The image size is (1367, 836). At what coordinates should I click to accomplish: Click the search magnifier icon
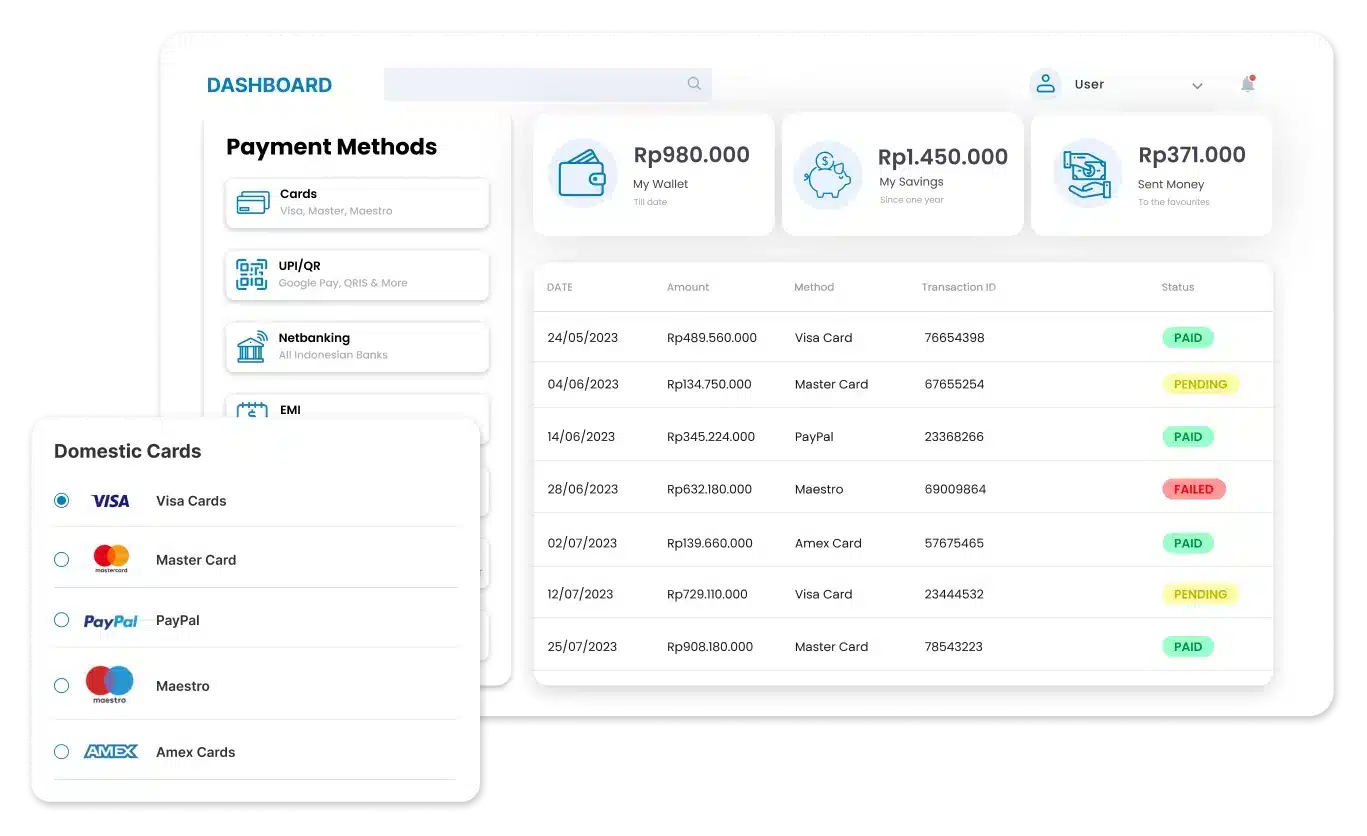point(694,84)
